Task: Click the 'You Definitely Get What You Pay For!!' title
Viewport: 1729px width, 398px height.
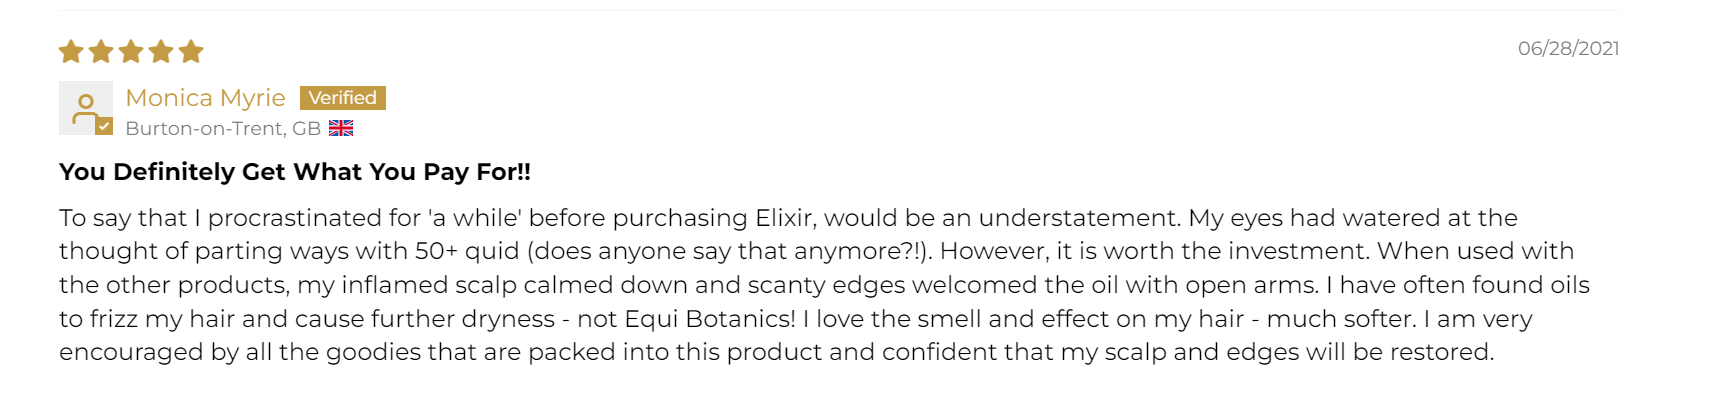Action: tap(295, 172)
